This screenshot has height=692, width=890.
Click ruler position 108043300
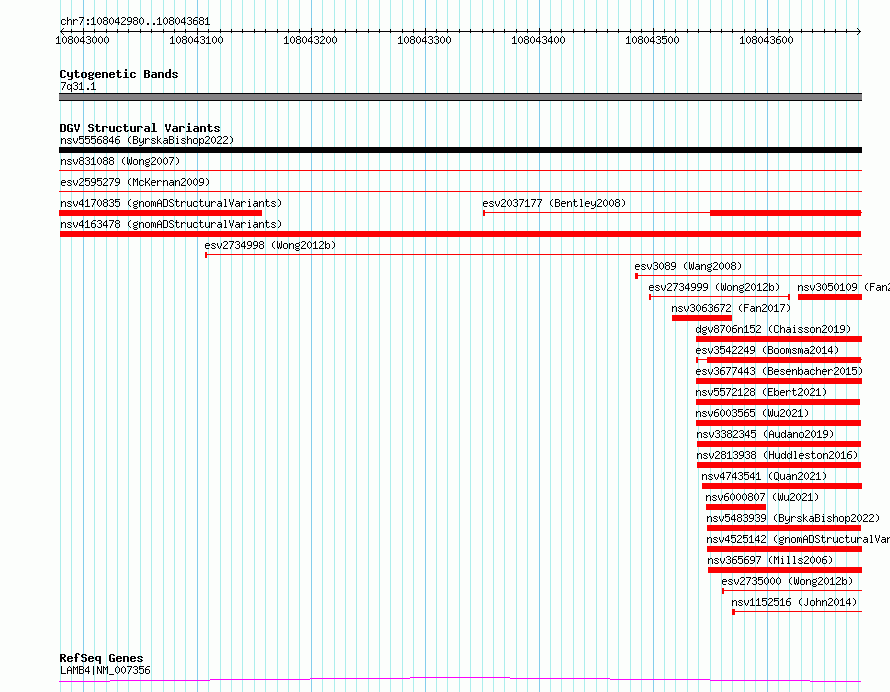coord(425,40)
